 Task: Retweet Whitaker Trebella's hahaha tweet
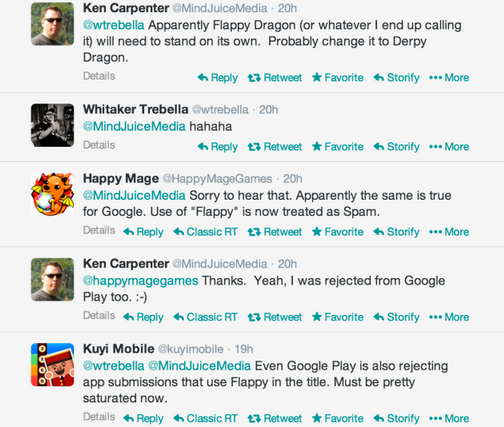275,147
